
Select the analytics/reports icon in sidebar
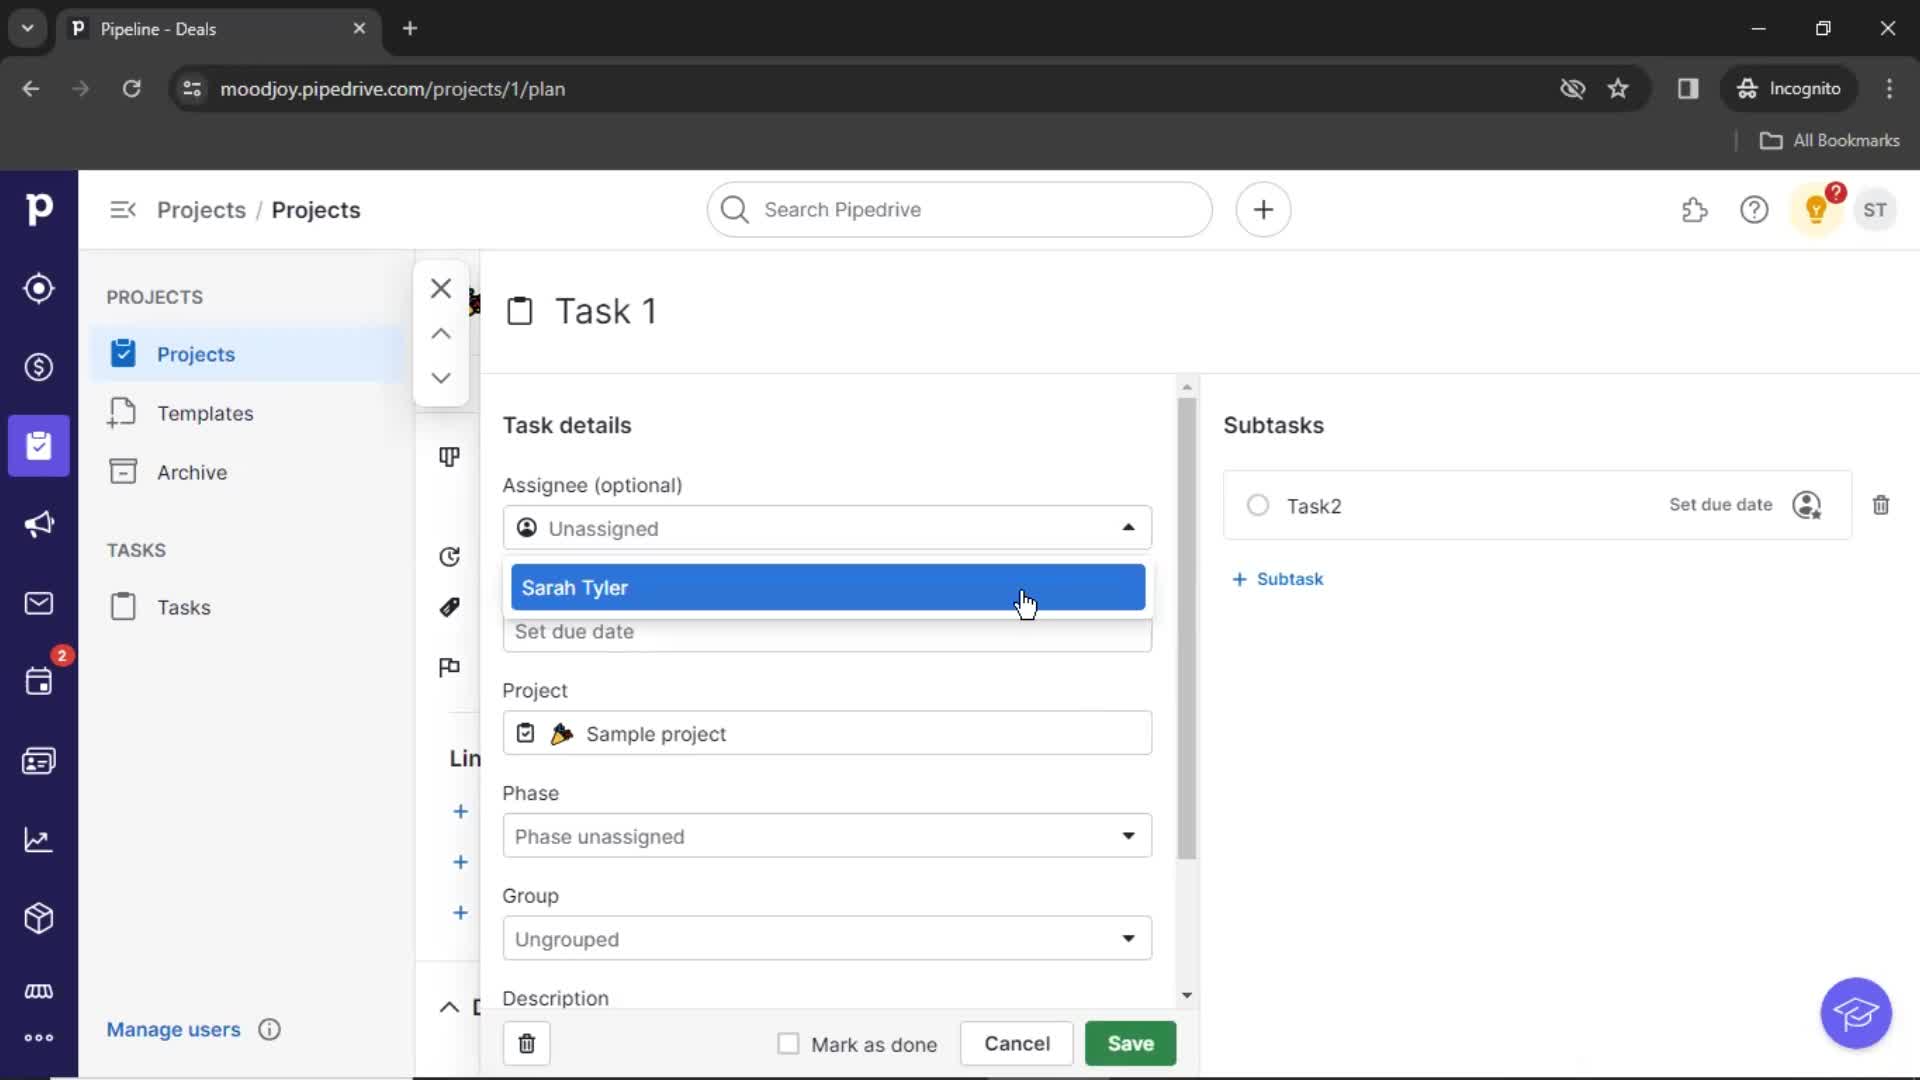38,839
